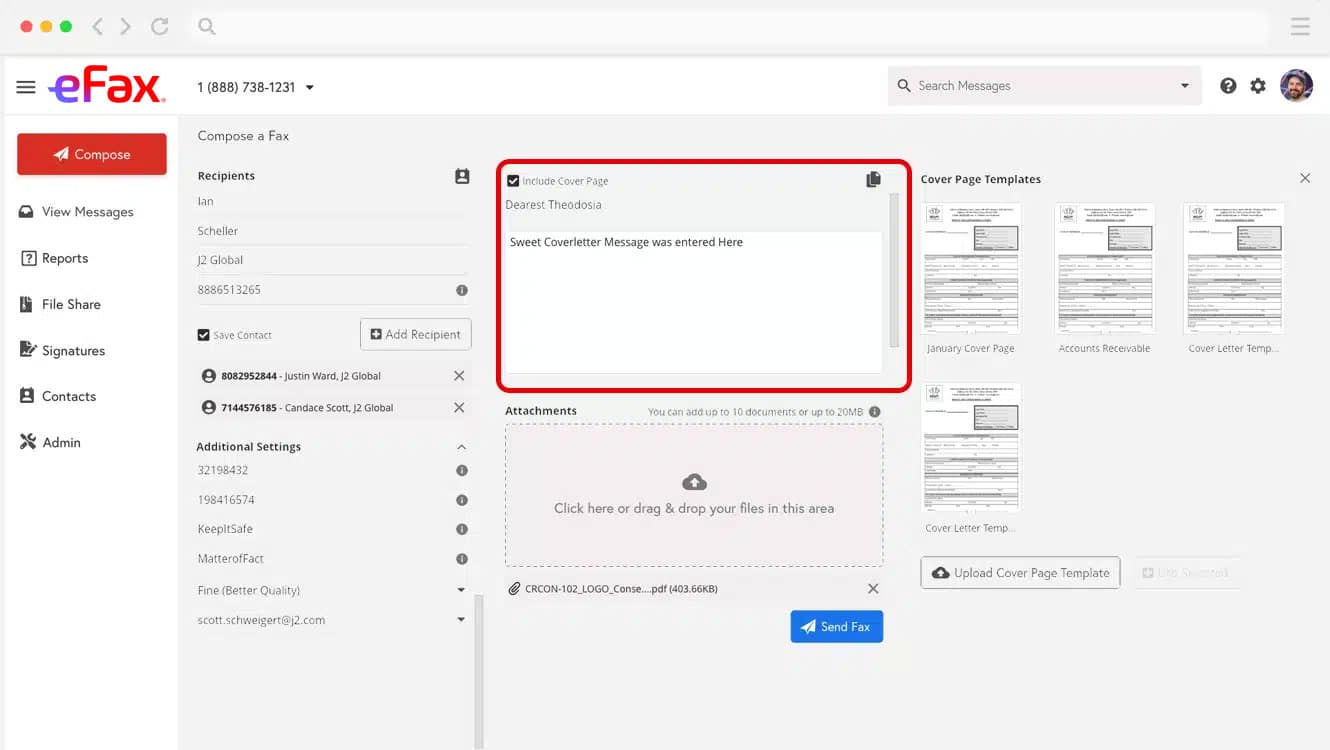1330x750 pixels.
Task: Open the Fine (Better Quality) dropdown
Action: click(x=461, y=590)
